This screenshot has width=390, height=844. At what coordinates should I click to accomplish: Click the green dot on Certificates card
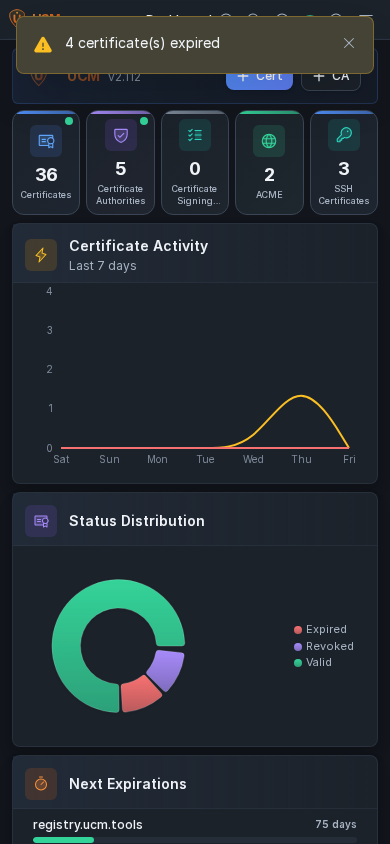69,121
